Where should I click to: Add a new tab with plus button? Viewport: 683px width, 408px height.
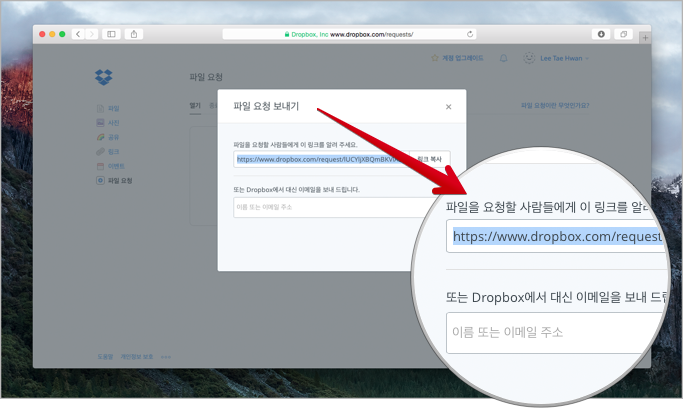pos(645,38)
